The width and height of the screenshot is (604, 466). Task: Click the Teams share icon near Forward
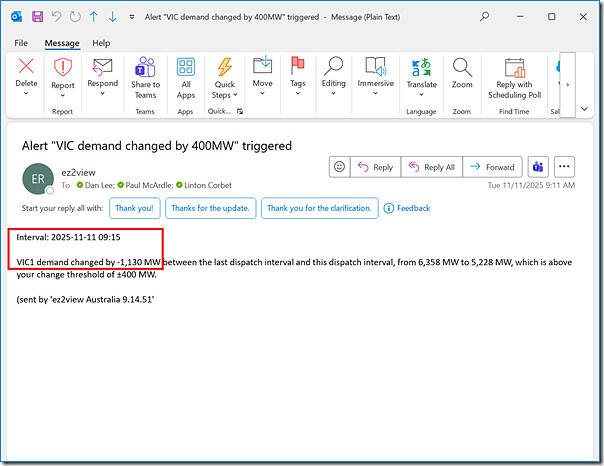[x=538, y=167]
